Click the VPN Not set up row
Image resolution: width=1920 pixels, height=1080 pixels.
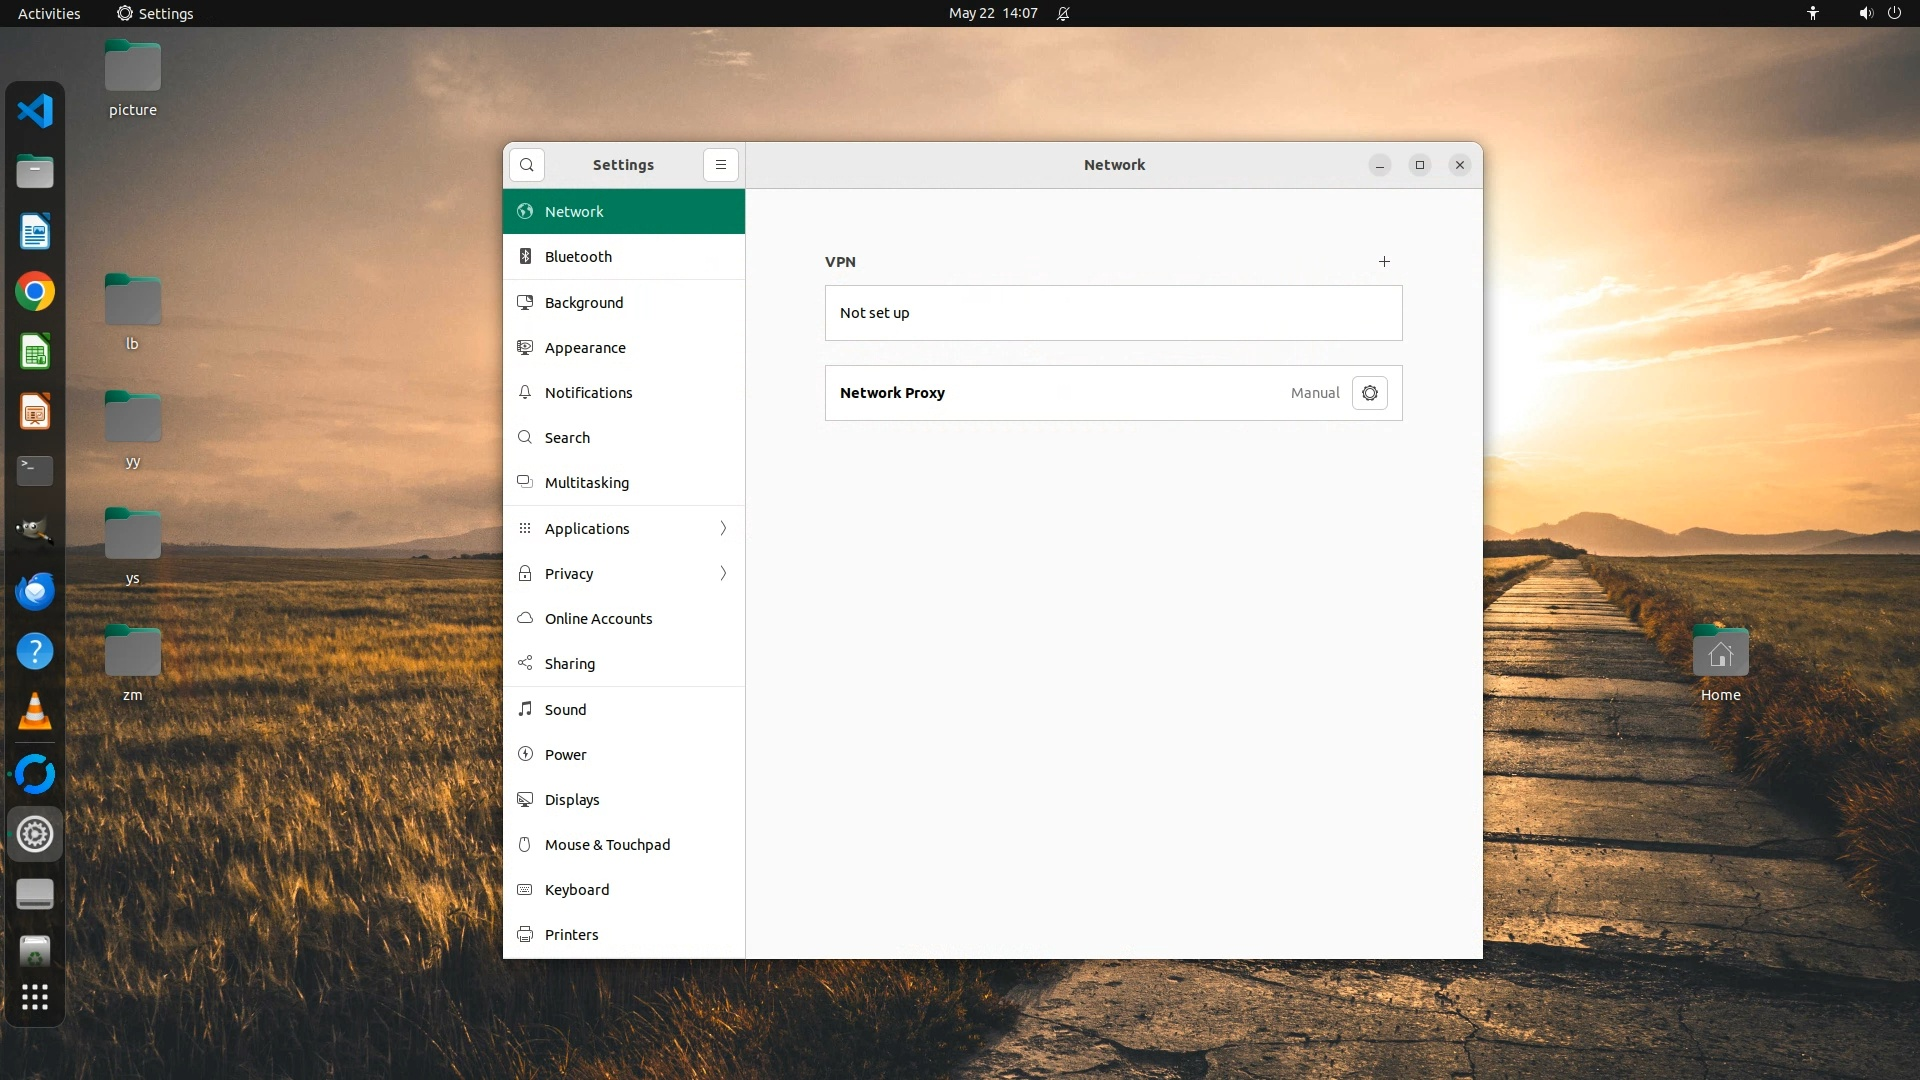[x=1113, y=313]
